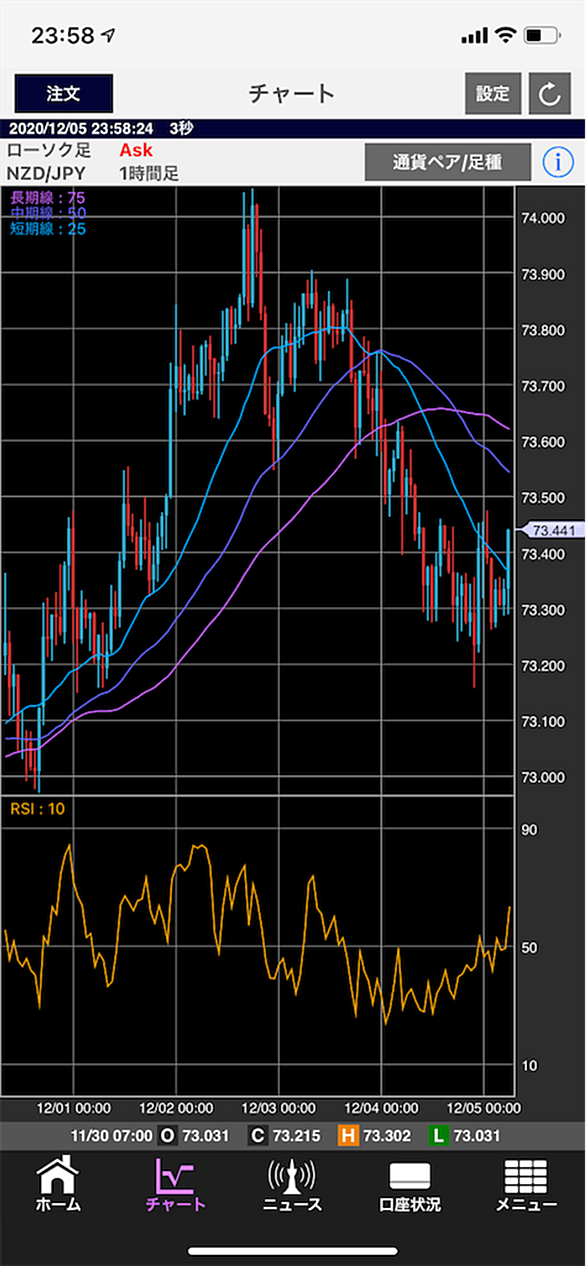586x1266 pixels.
Task: Tap the 73.441 current price marker
Action: (552, 531)
